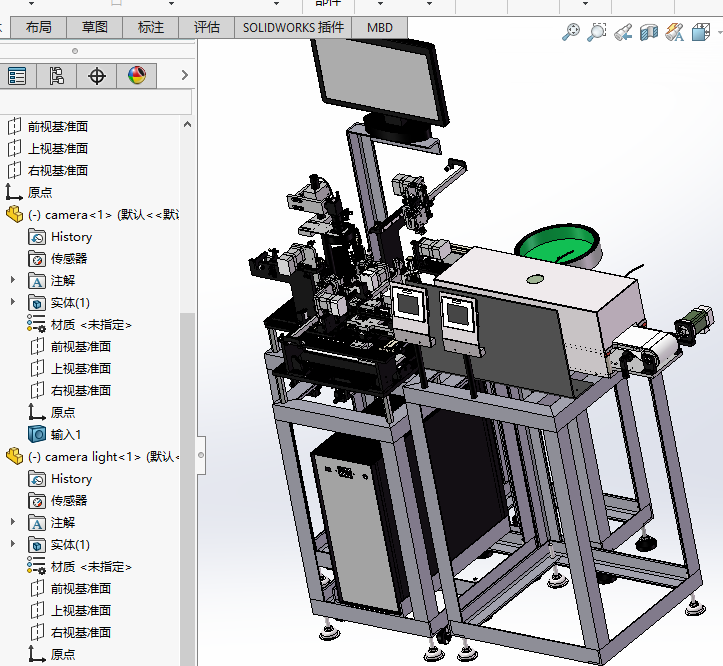Switch to the 草图 ribbon tab
Image resolution: width=723 pixels, height=666 pixels.
pyautogui.click(x=95, y=27)
